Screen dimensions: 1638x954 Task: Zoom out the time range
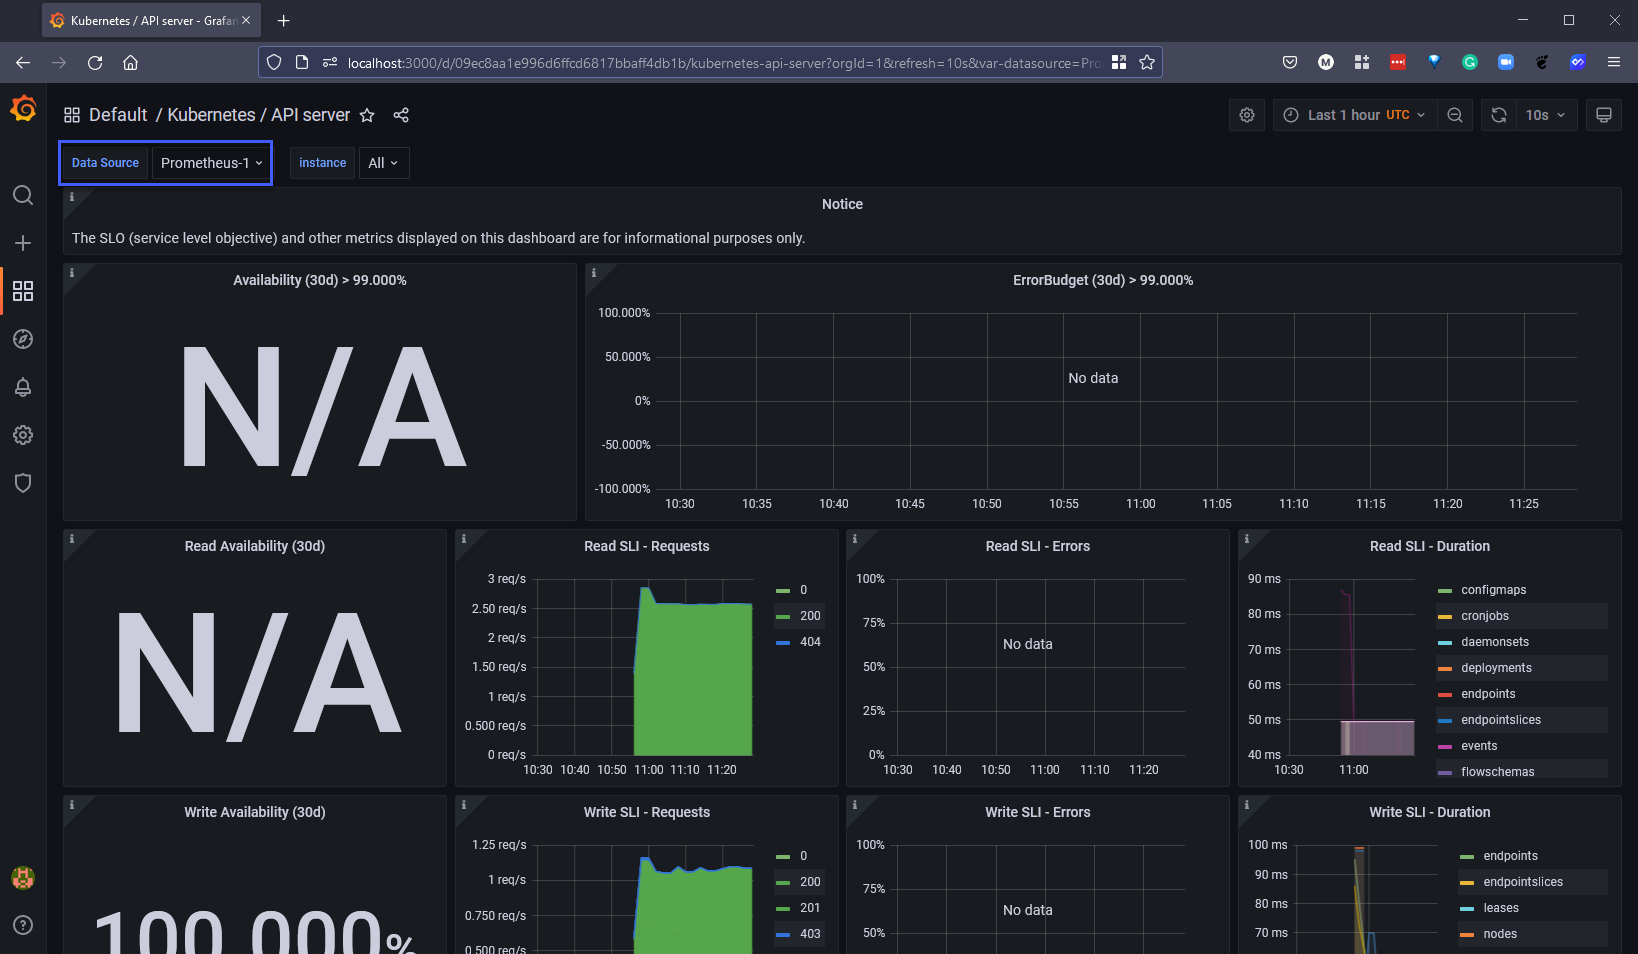[1455, 115]
